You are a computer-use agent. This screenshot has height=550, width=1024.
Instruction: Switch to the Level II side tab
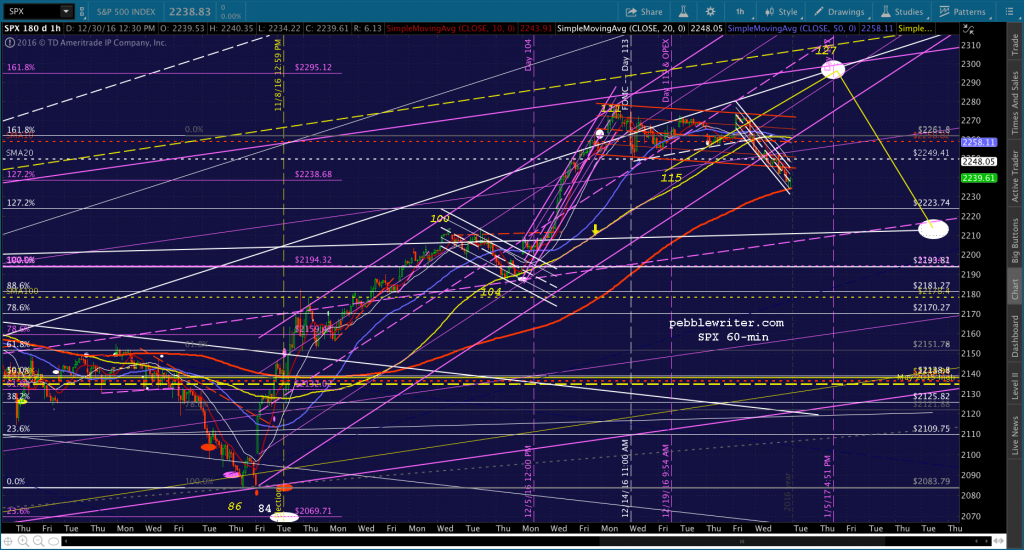tap(1016, 385)
